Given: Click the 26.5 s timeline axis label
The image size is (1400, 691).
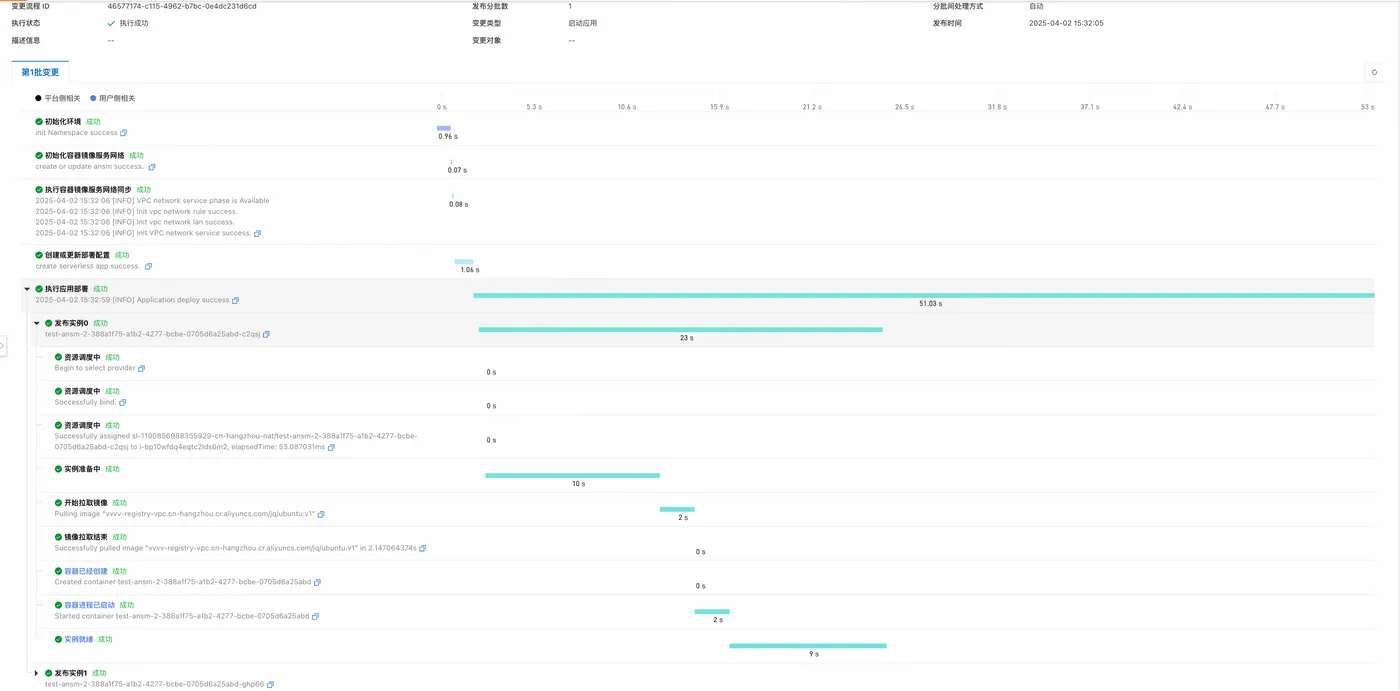Looking at the screenshot, I should tap(904, 107).
